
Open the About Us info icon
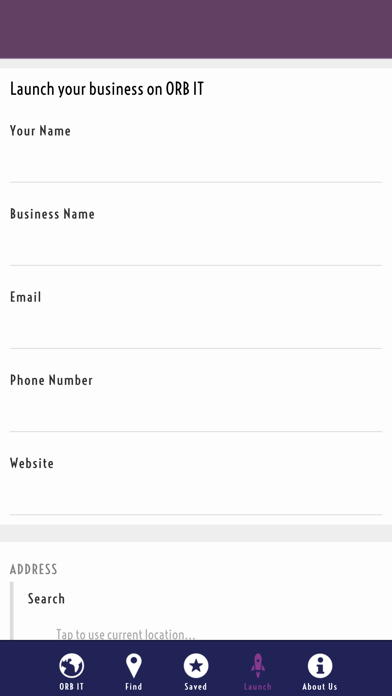[320, 665]
